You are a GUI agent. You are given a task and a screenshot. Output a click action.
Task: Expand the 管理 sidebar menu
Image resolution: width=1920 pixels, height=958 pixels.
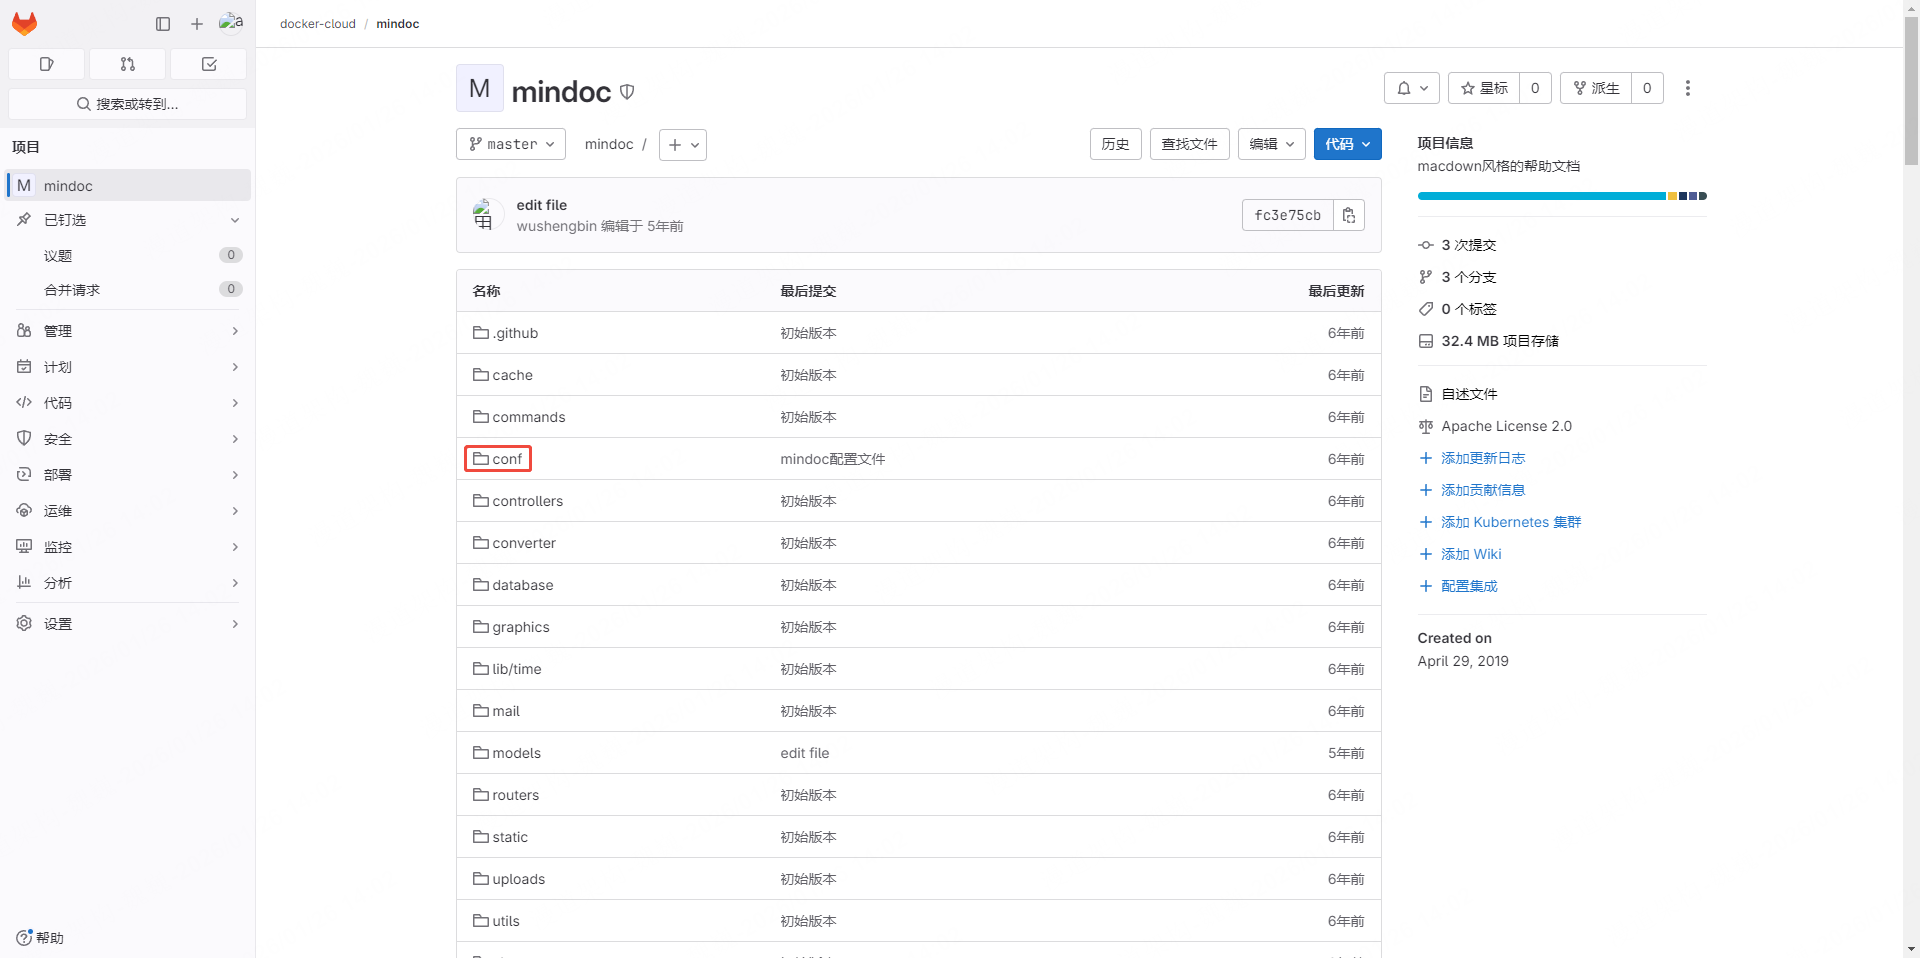coord(128,331)
